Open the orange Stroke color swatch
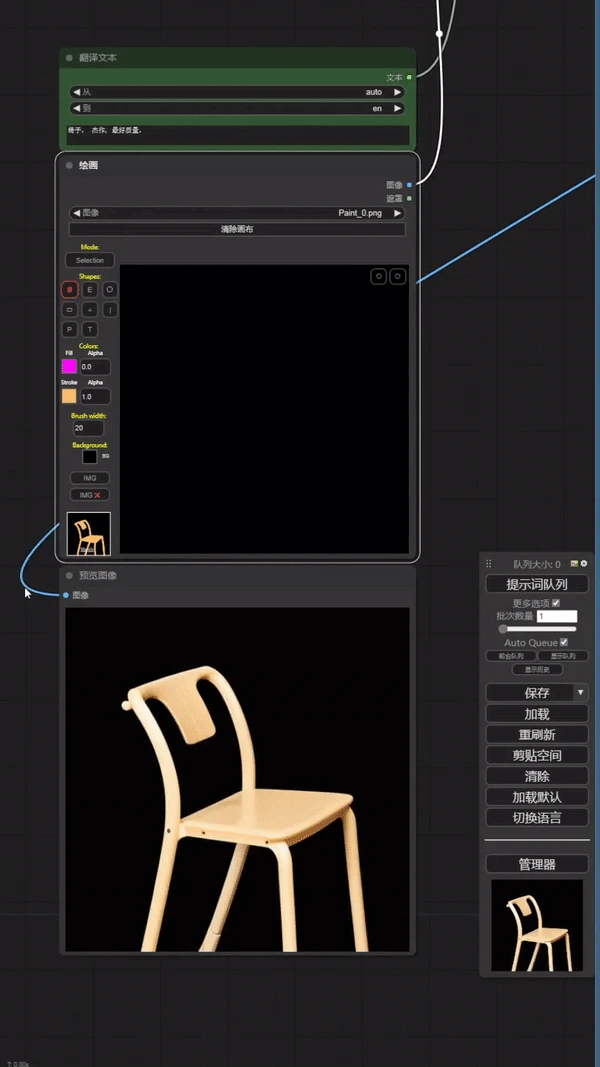 pos(69,396)
